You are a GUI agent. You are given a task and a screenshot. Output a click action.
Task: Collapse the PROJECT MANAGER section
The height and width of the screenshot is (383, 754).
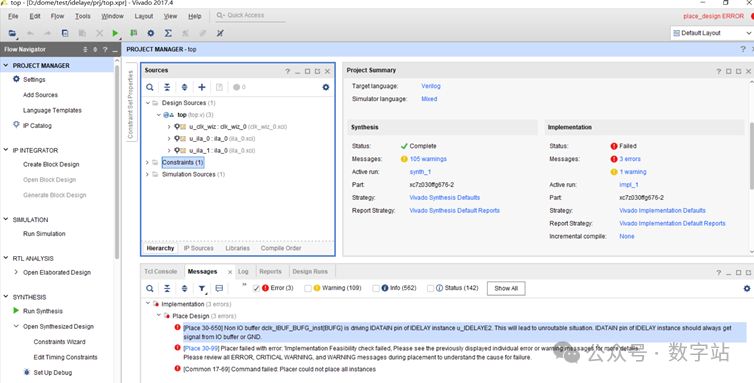[x=6, y=65]
